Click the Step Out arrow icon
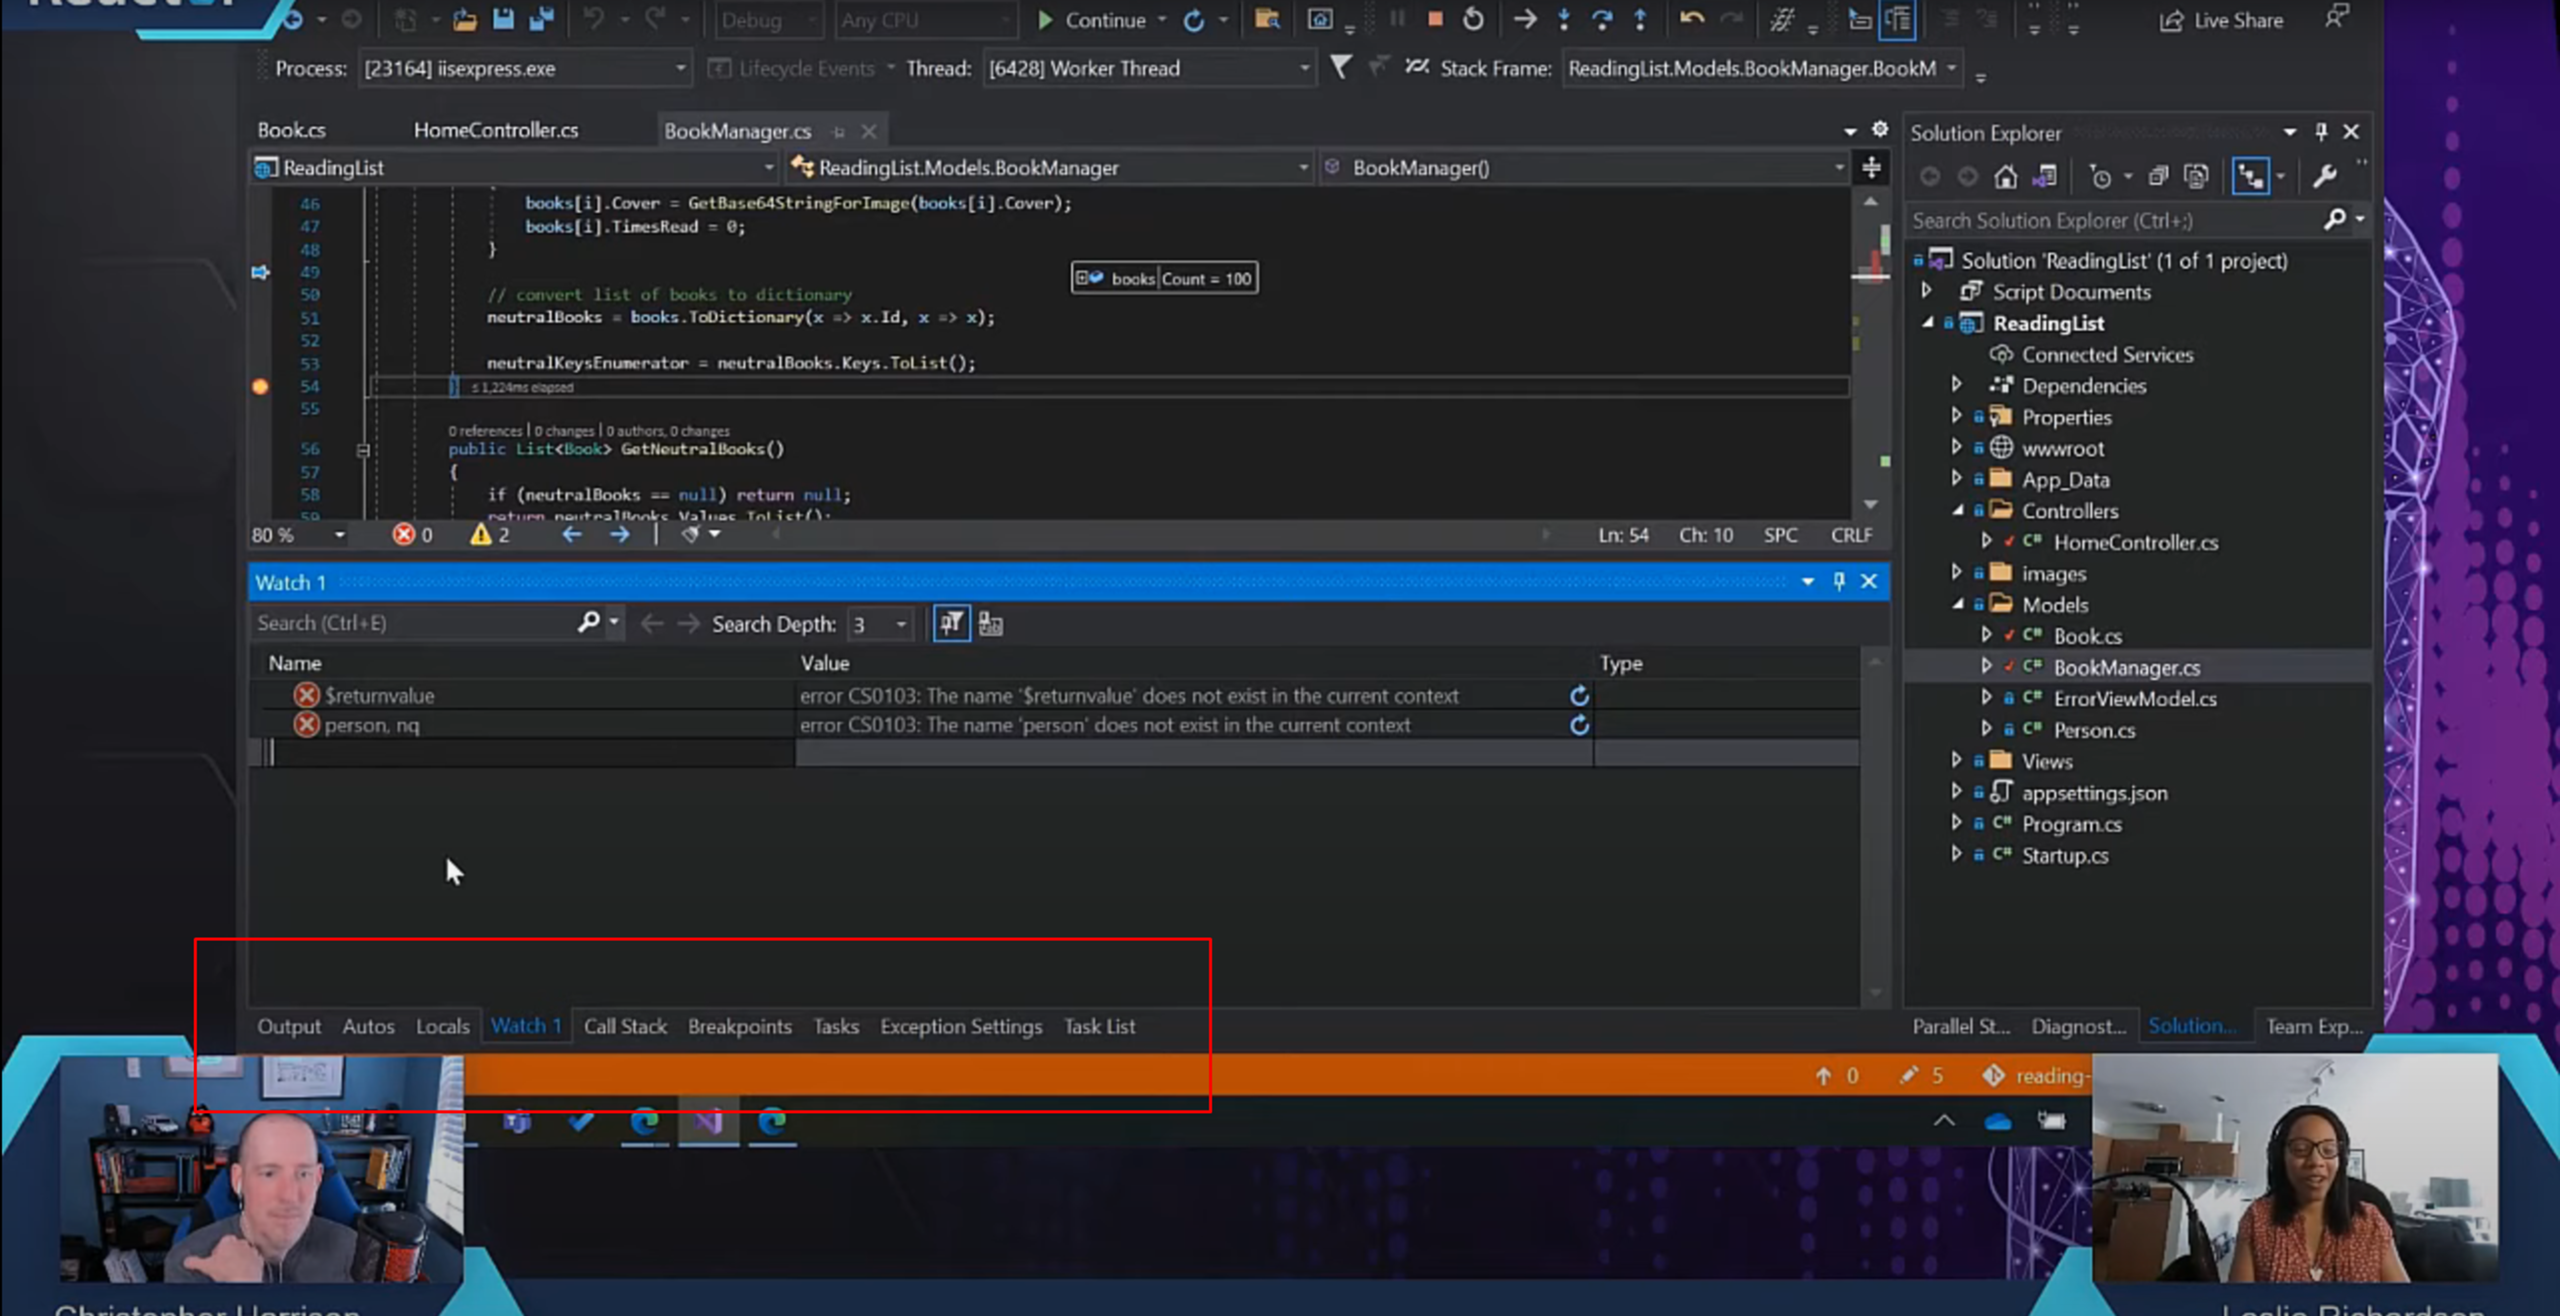2560x1316 pixels. (x=1640, y=19)
